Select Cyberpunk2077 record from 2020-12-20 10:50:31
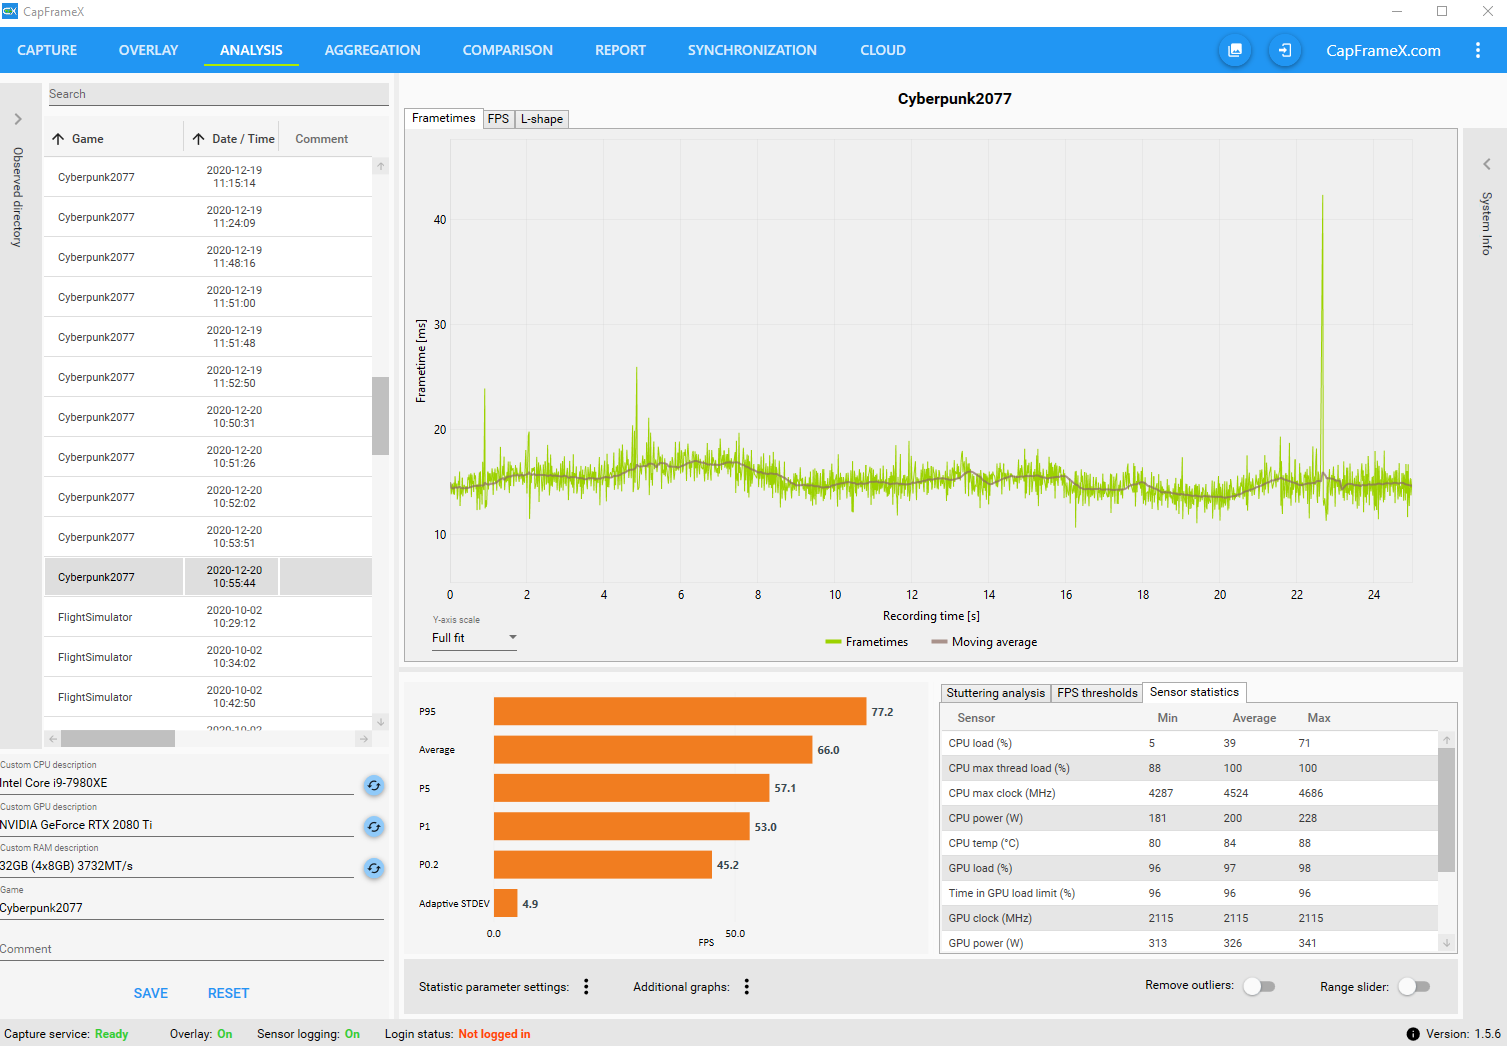Image resolution: width=1507 pixels, height=1046 pixels. (208, 417)
